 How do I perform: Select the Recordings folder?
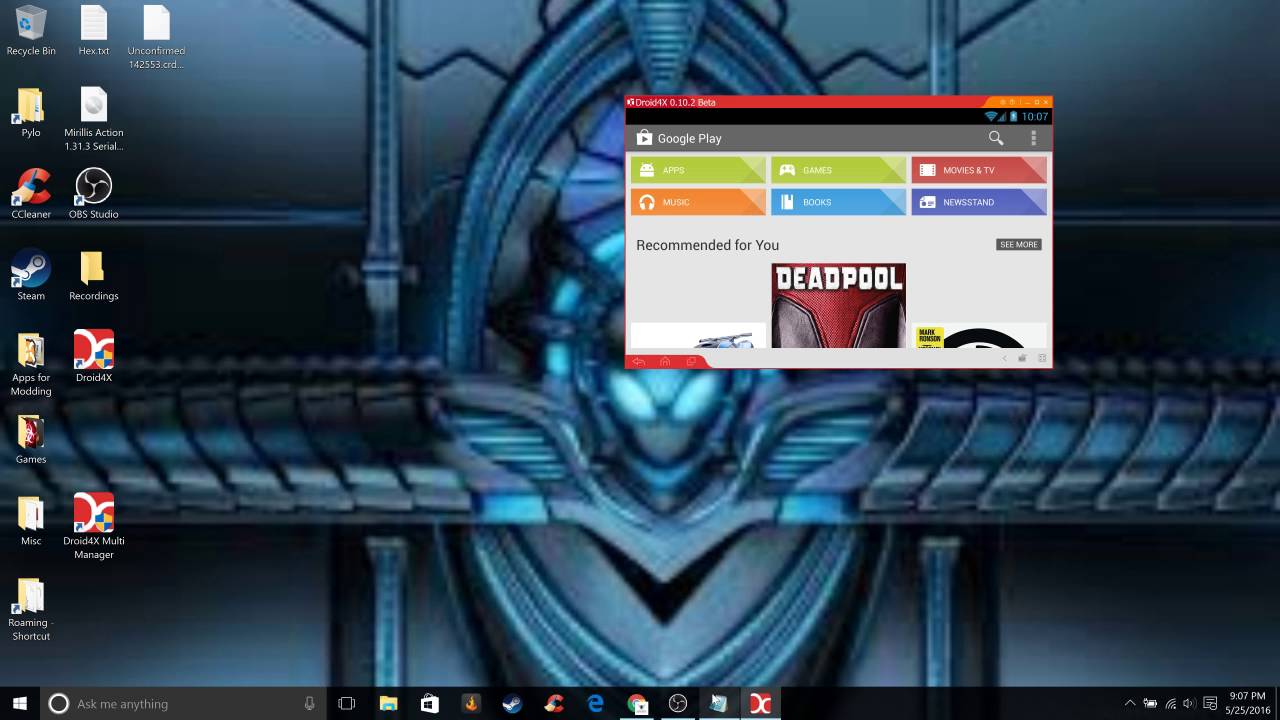point(94,276)
